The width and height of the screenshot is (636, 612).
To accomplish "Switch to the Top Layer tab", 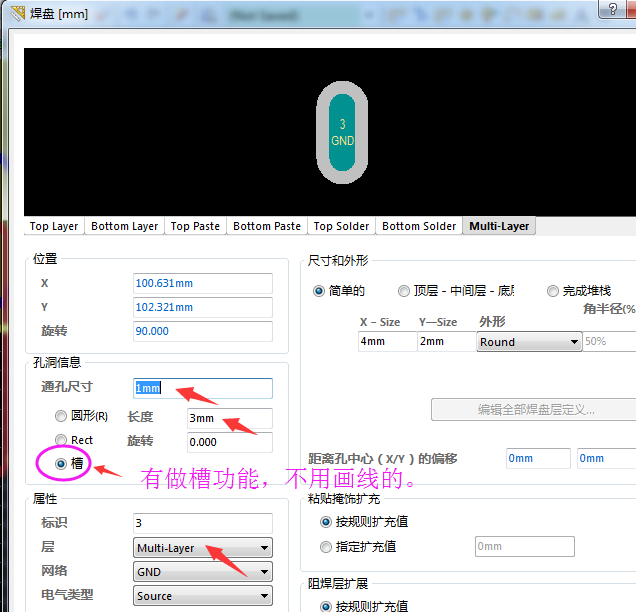I will (x=54, y=226).
